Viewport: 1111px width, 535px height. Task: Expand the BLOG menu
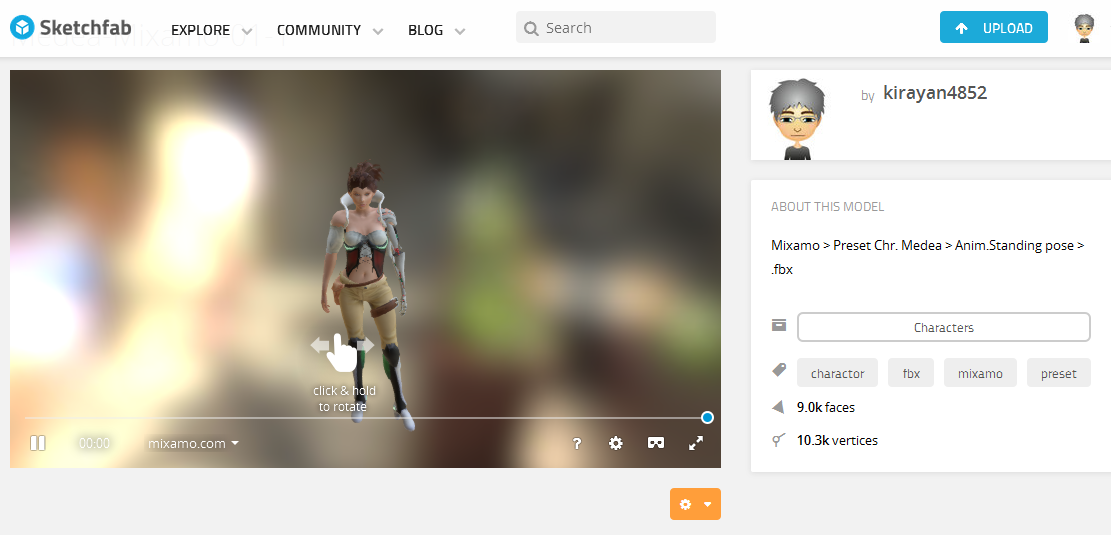436,30
